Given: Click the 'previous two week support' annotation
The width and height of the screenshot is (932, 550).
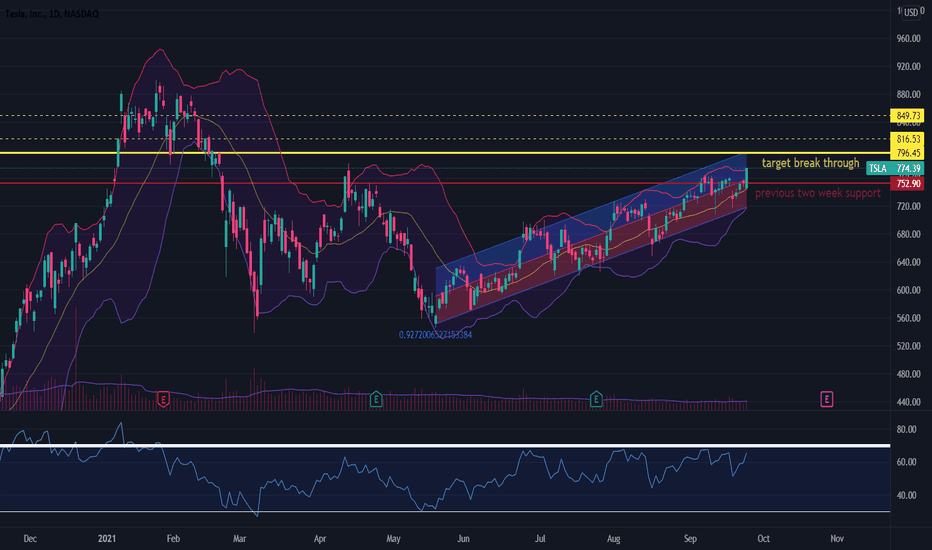Looking at the screenshot, I should pyautogui.click(x=818, y=193).
